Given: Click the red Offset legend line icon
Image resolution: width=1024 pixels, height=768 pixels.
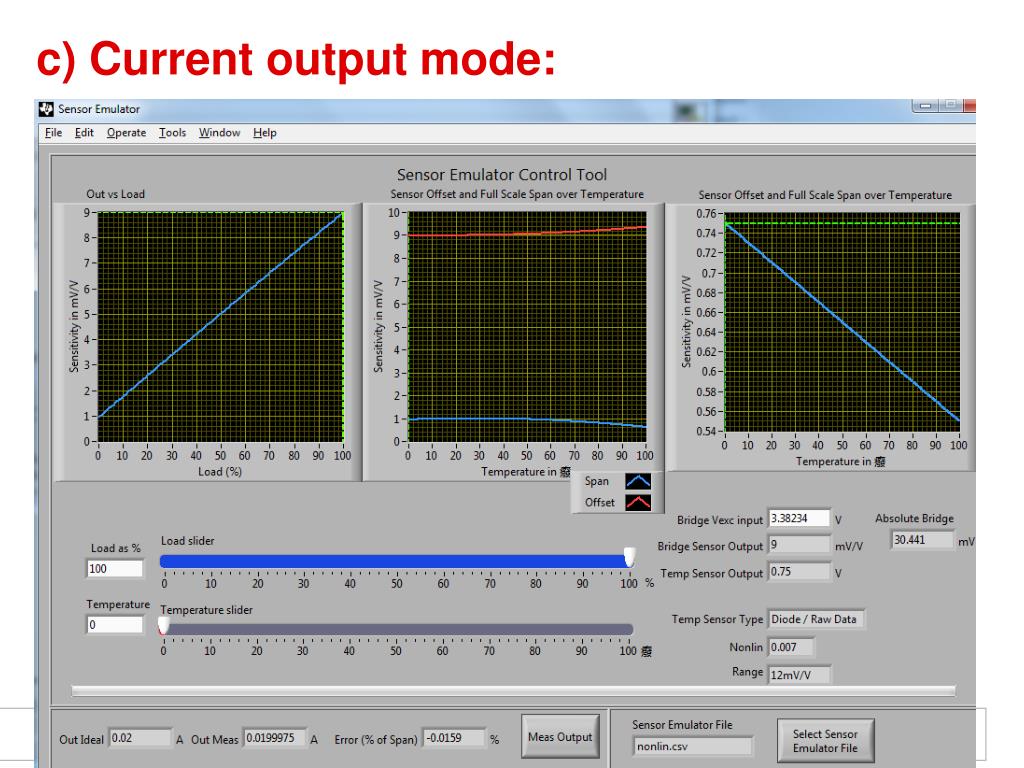Looking at the screenshot, I should [x=637, y=503].
